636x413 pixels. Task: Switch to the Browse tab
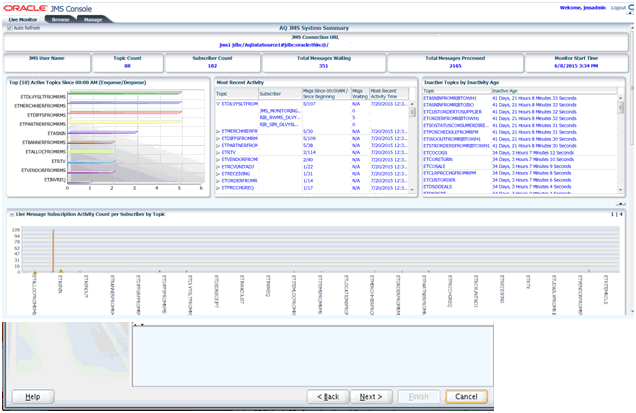tap(61, 18)
